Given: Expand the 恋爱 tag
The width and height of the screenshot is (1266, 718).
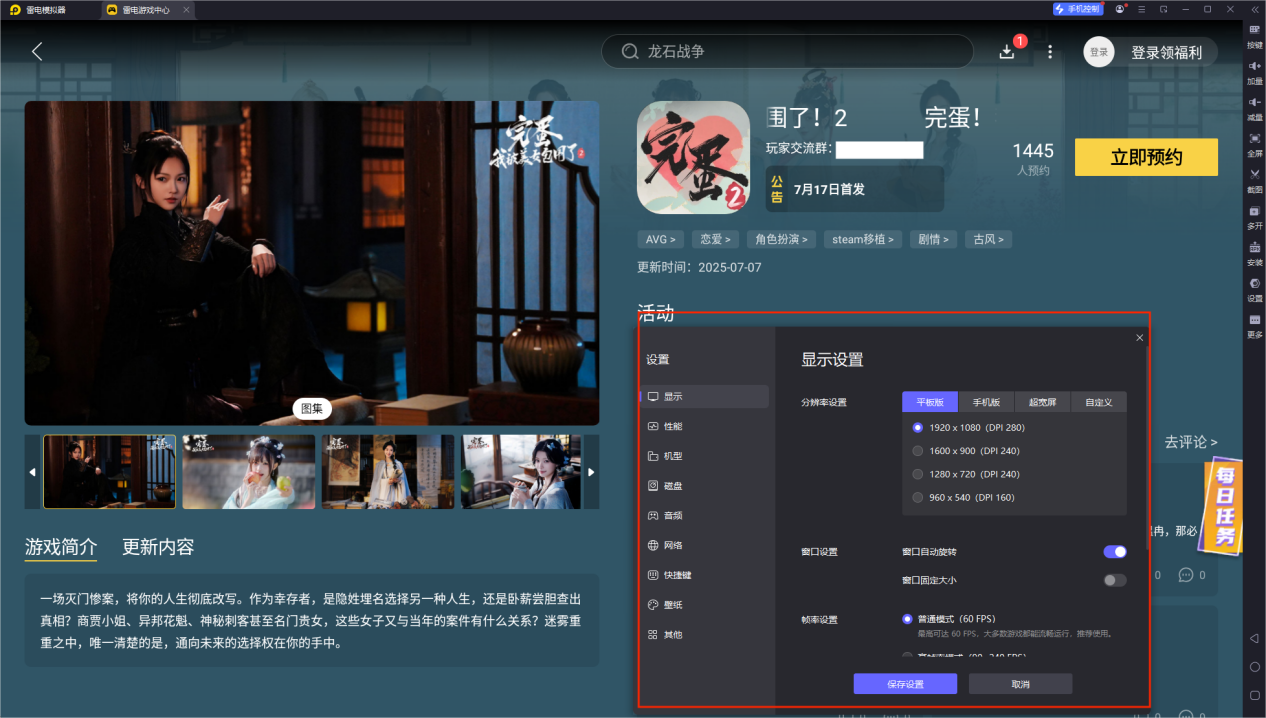Looking at the screenshot, I should [716, 239].
